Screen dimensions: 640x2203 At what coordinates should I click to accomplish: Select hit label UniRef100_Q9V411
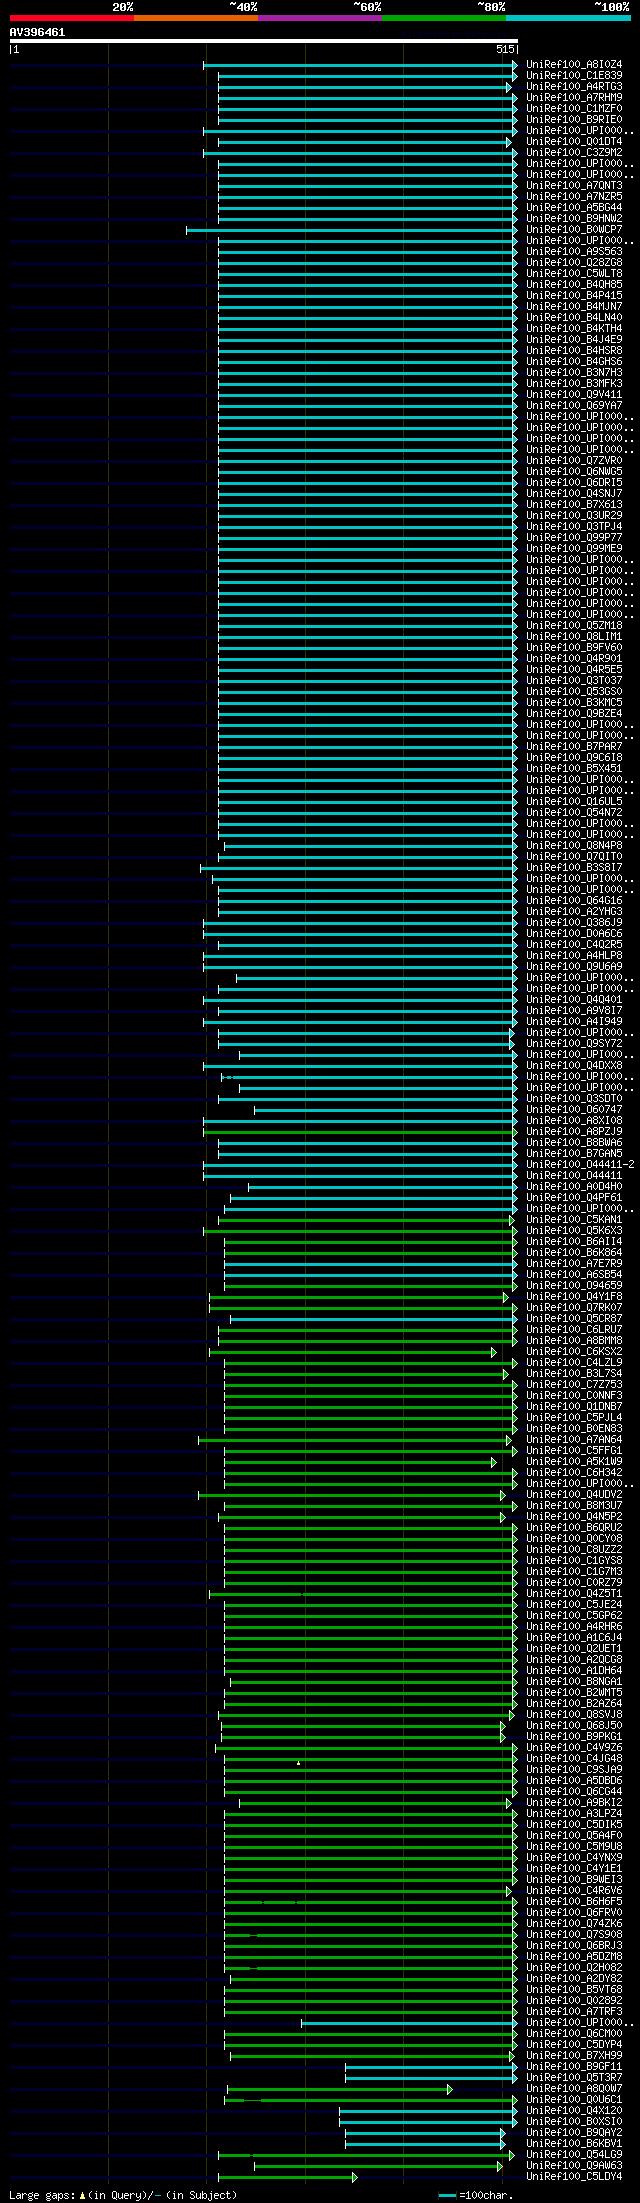tap(574, 395)
